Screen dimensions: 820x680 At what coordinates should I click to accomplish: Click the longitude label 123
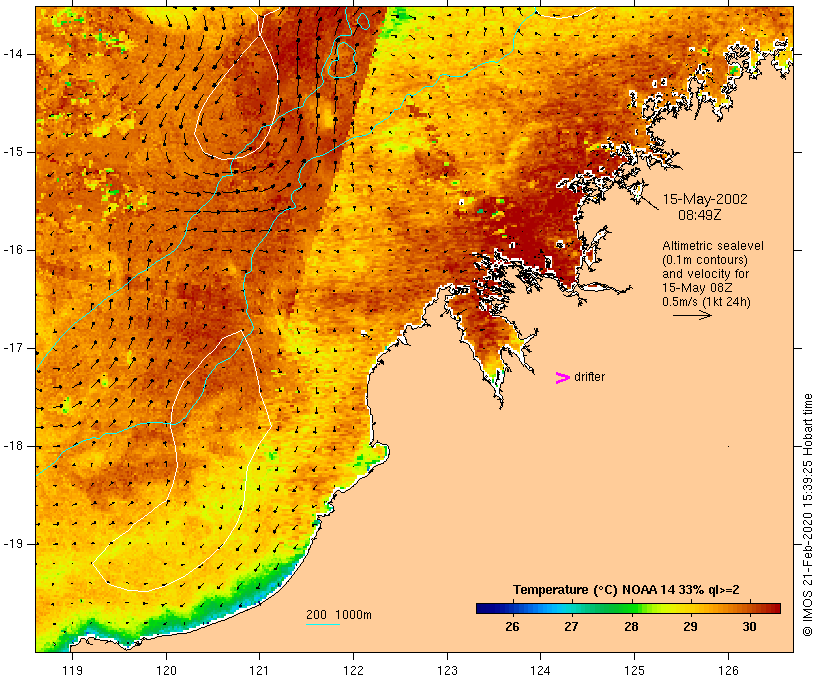tap(447, 670)
